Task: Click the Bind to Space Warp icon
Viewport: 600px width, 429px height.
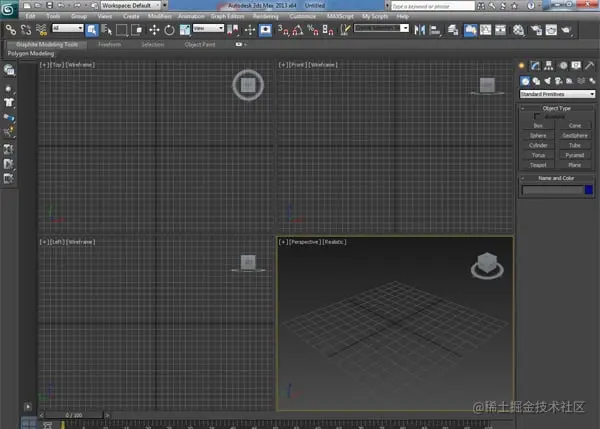Action: (x=41, y=30)
